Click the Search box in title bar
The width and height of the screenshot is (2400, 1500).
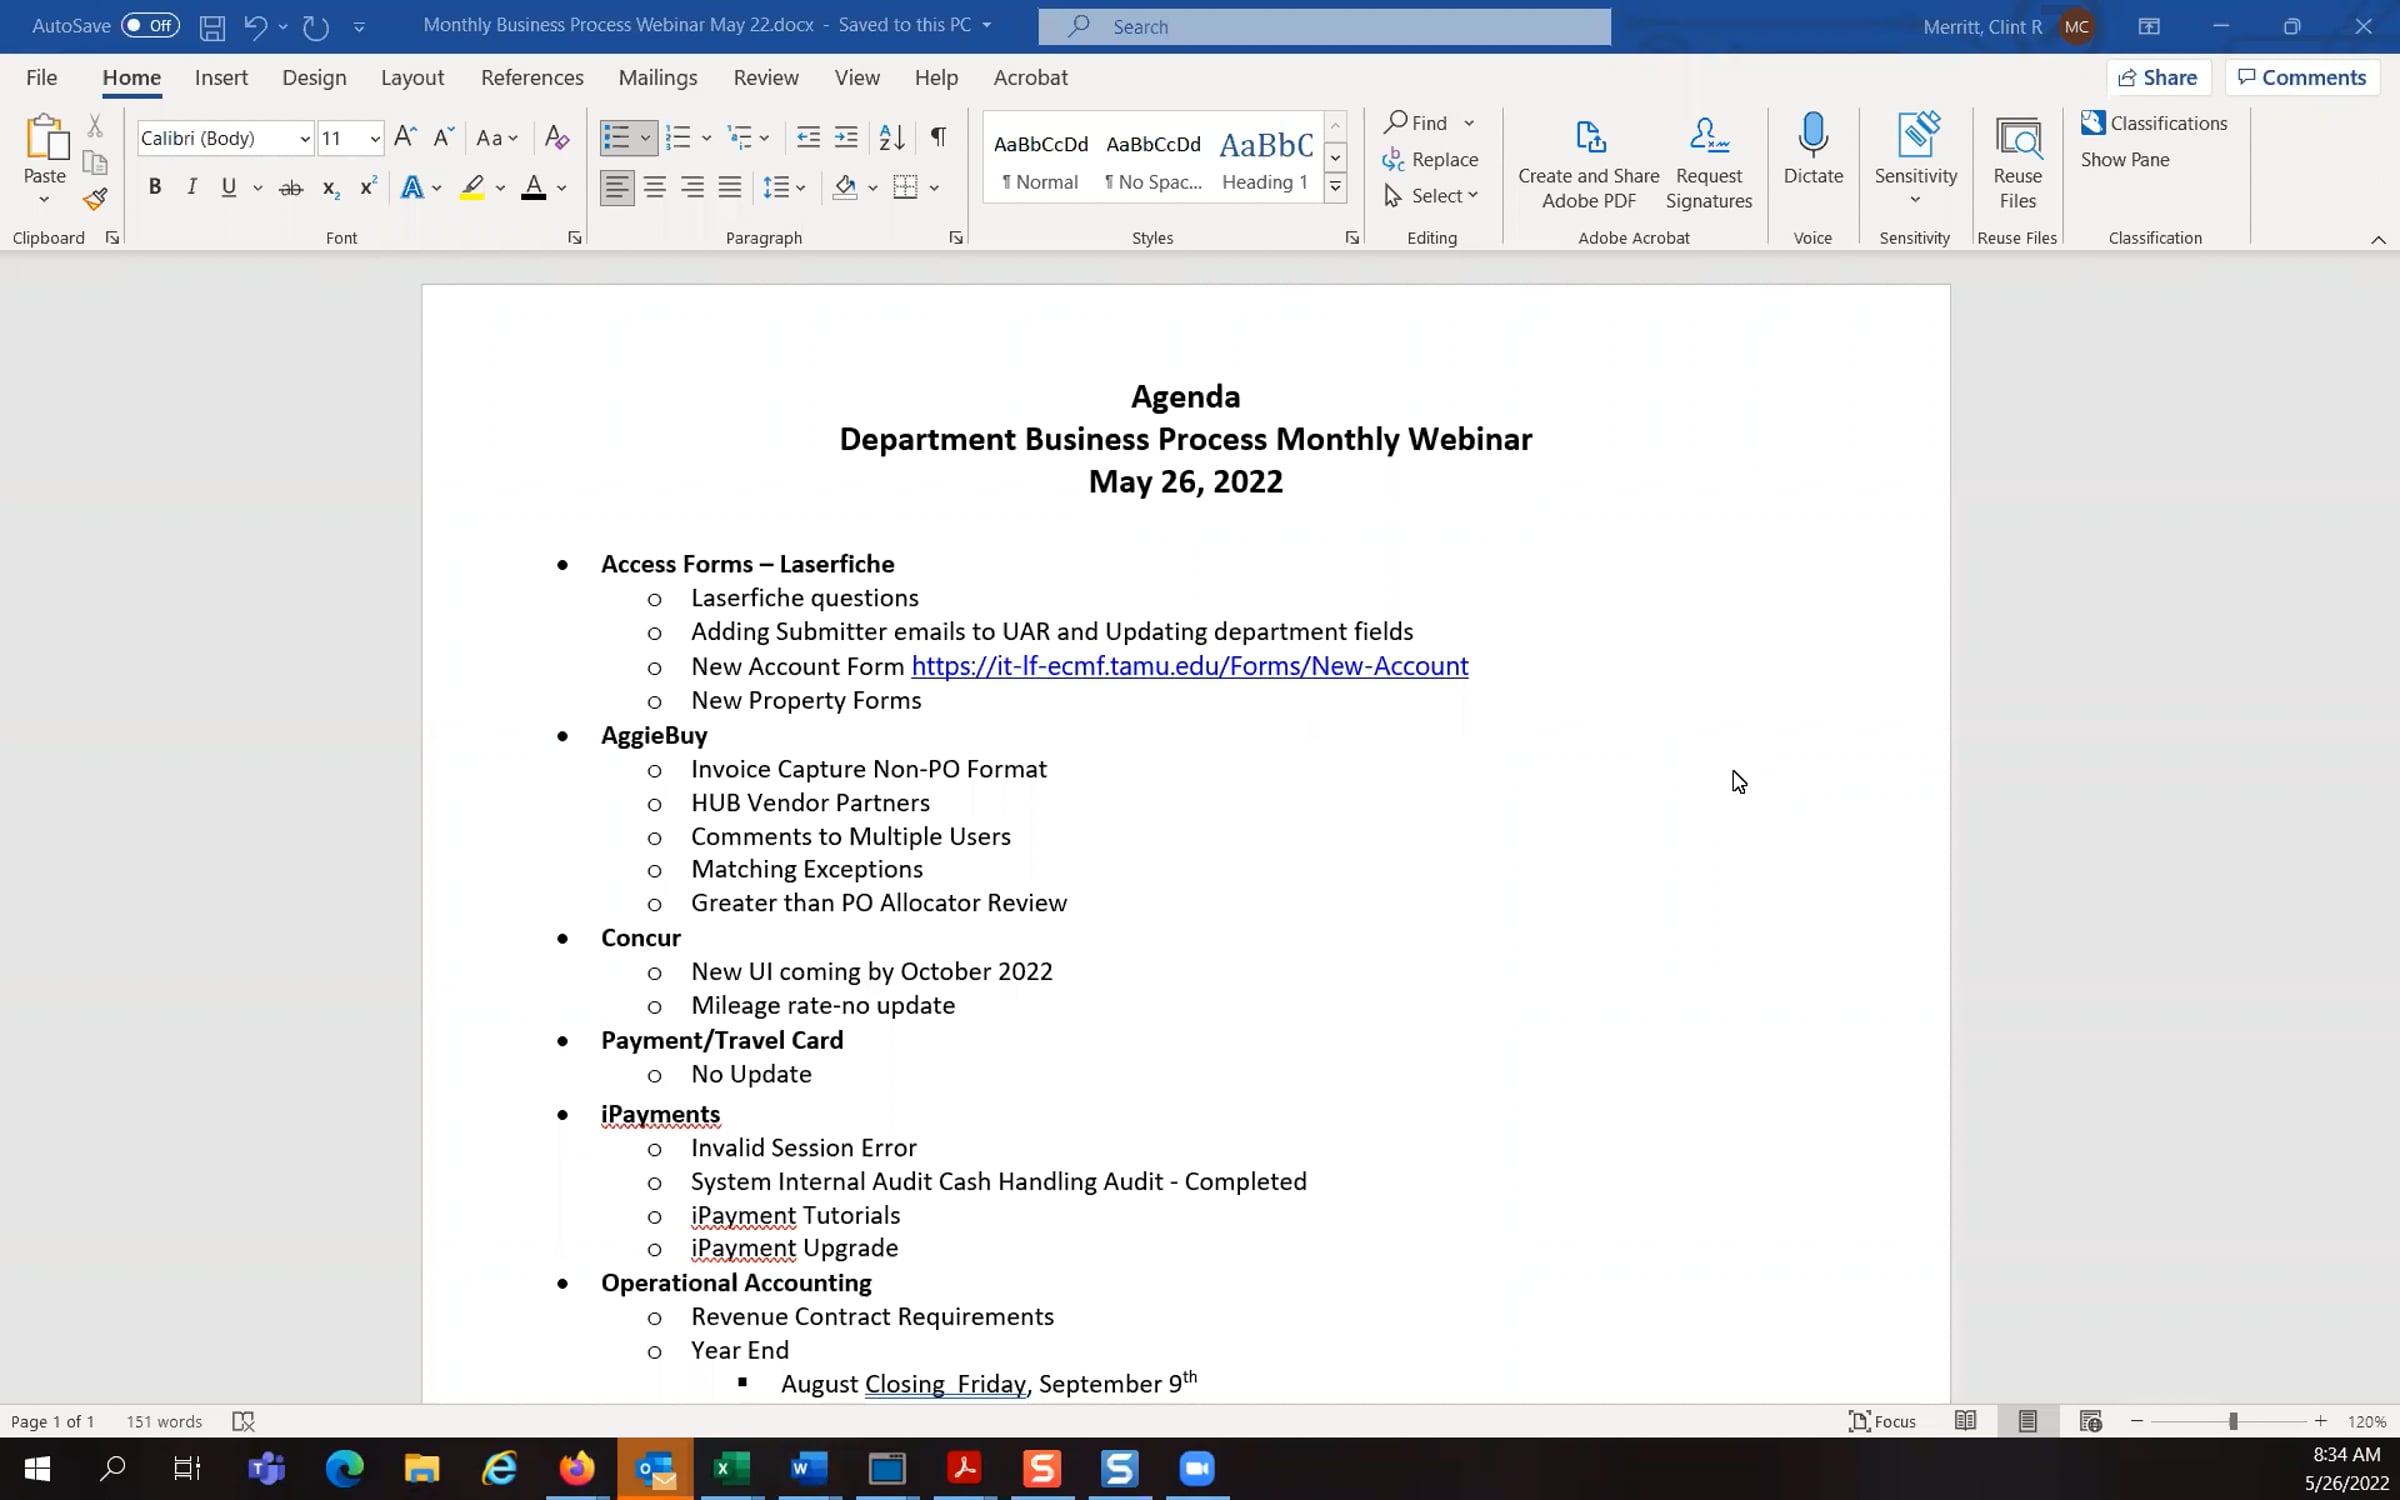1324,26
